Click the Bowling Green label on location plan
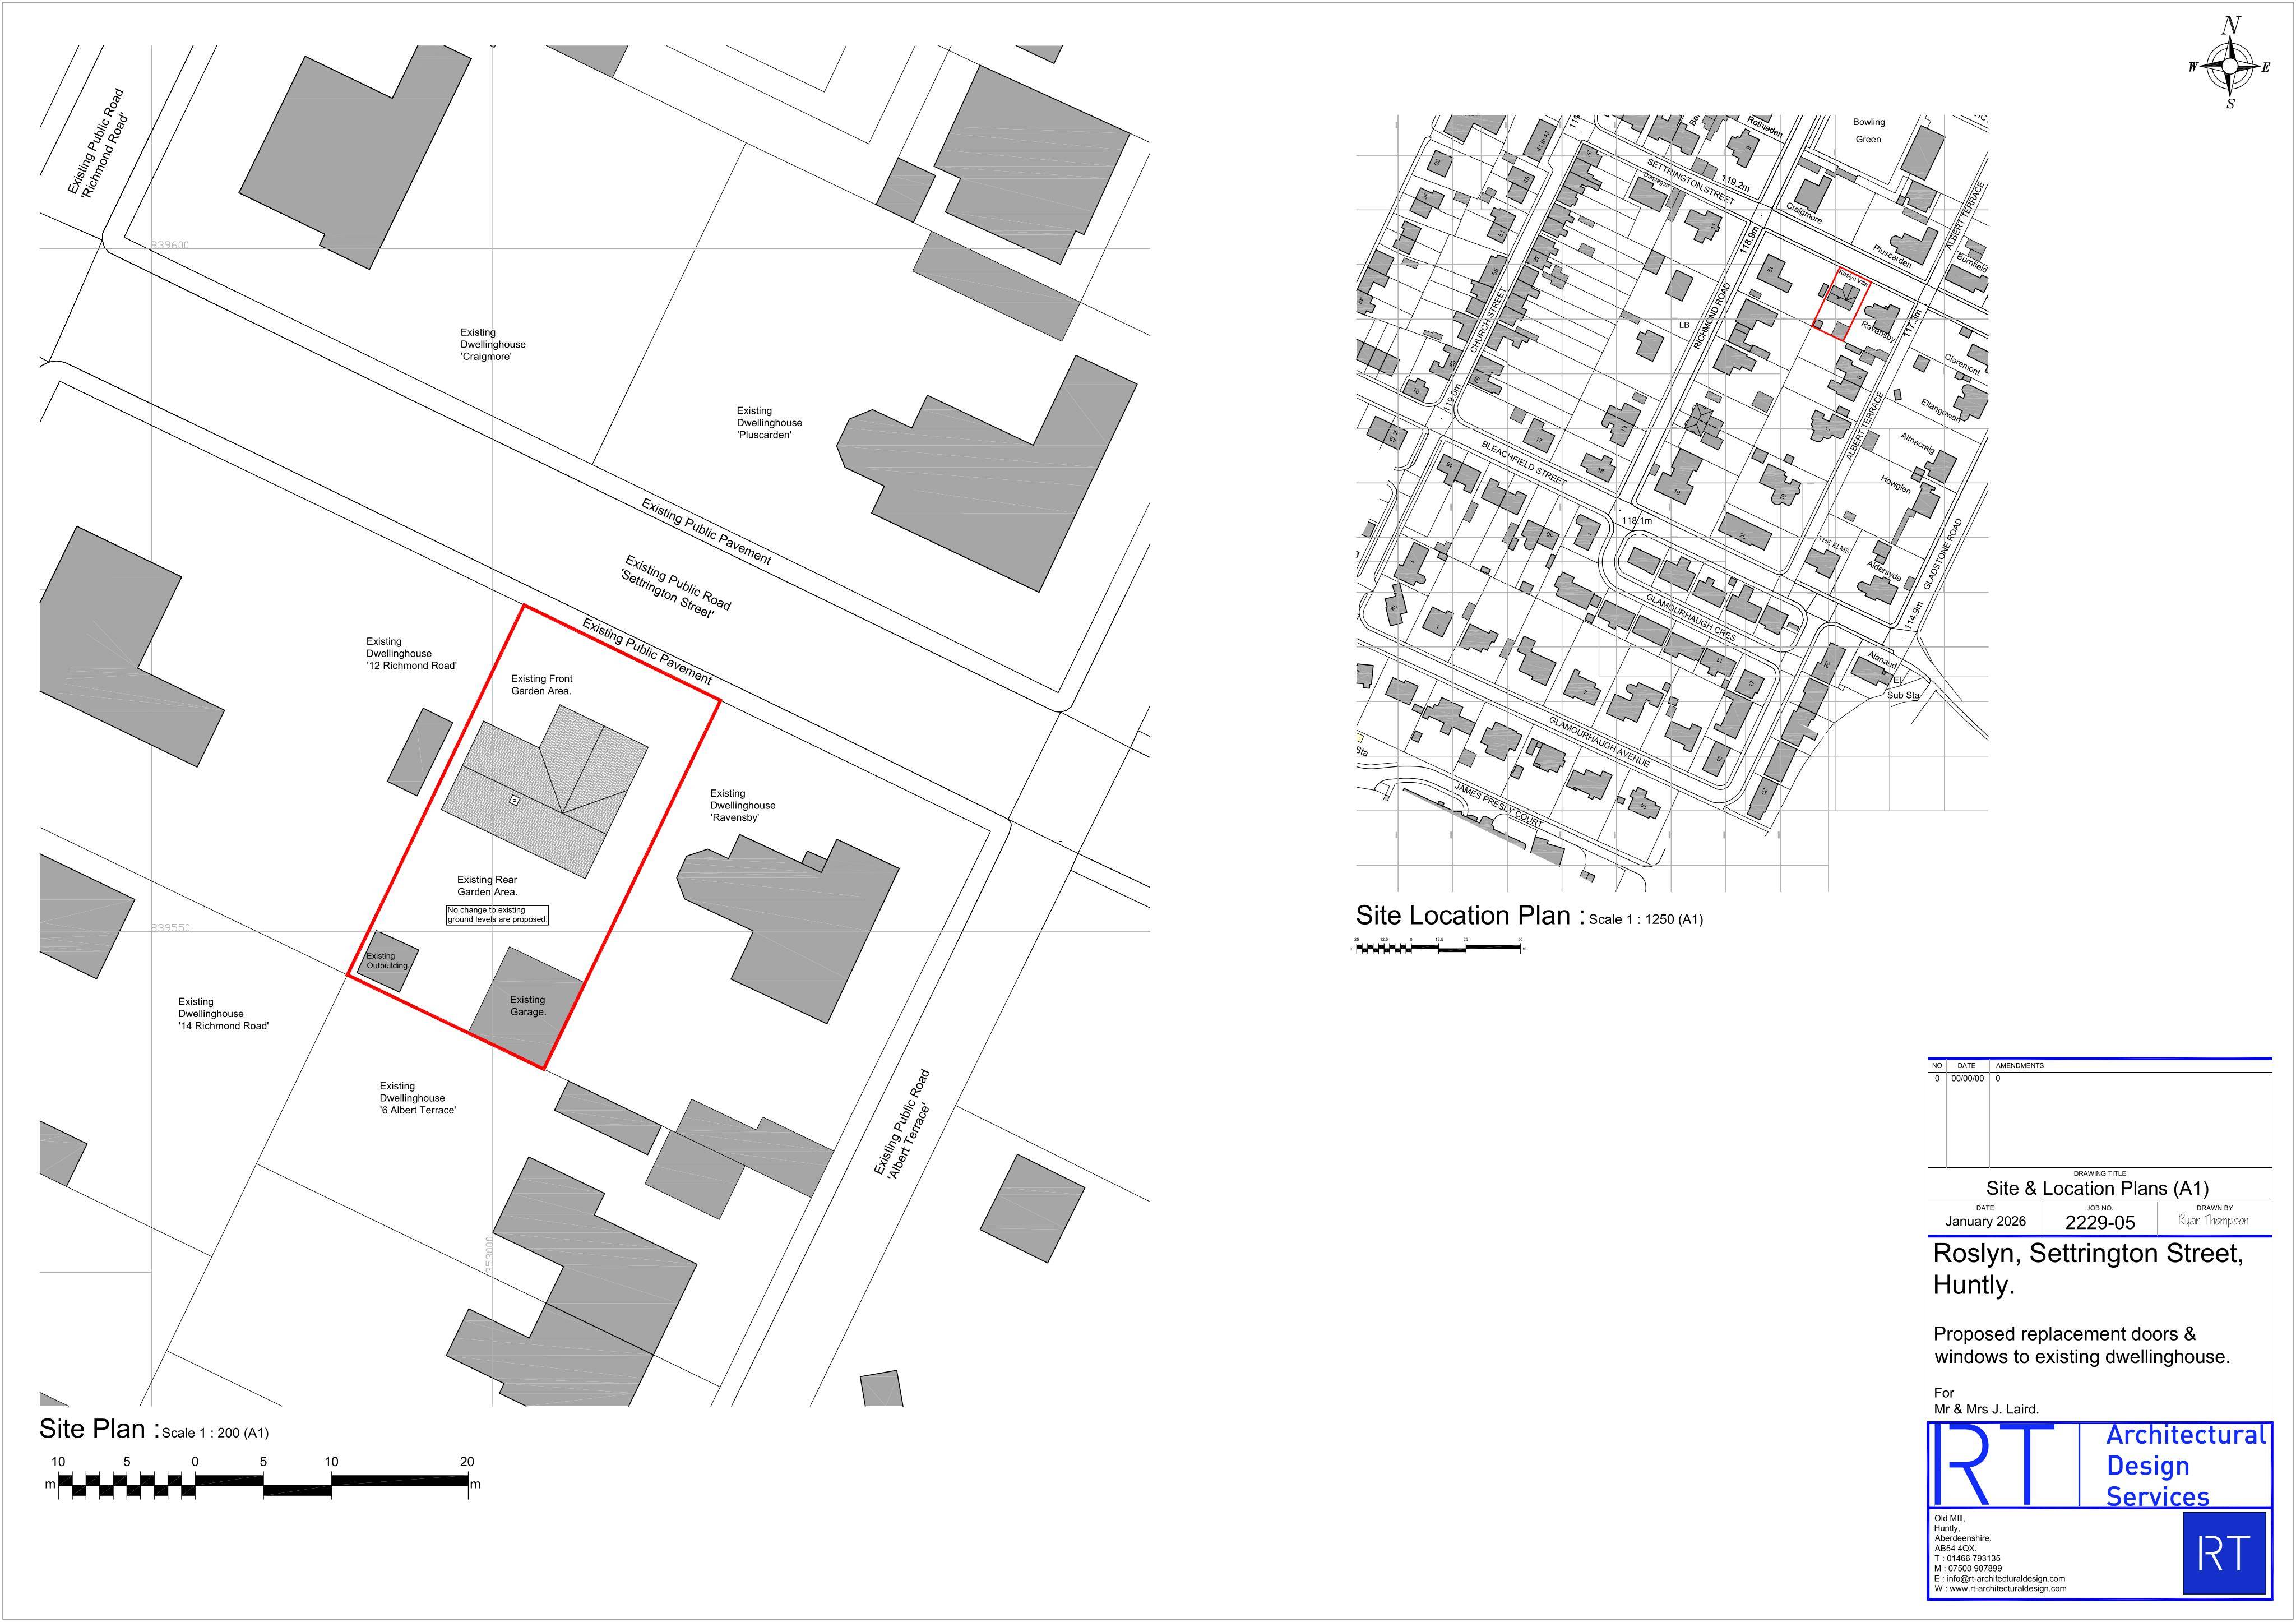This screenshot has width=2296, height=1622. tap(1868, 131)
